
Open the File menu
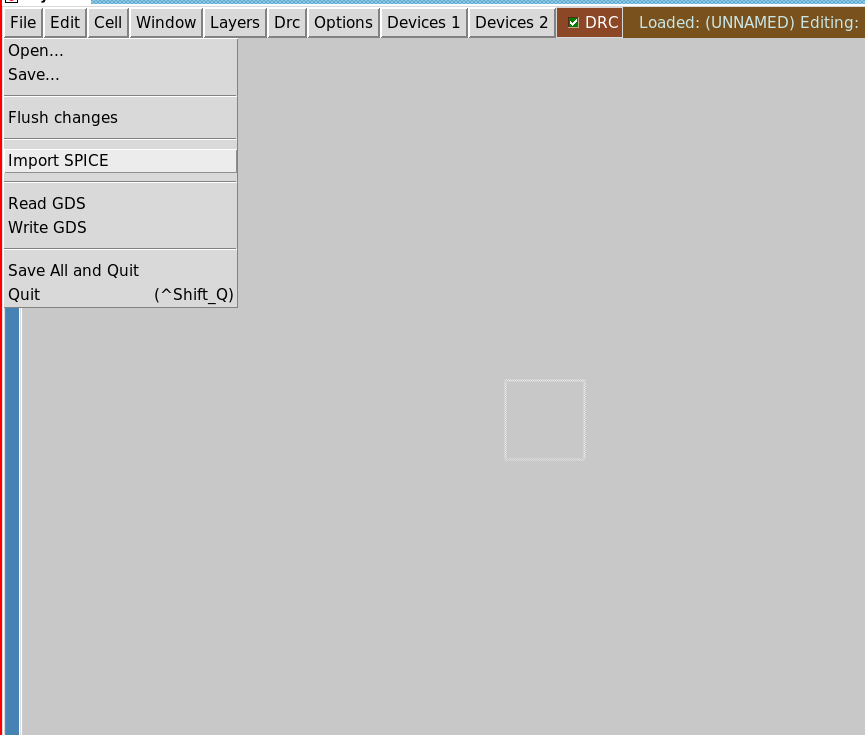pos(23,23)
